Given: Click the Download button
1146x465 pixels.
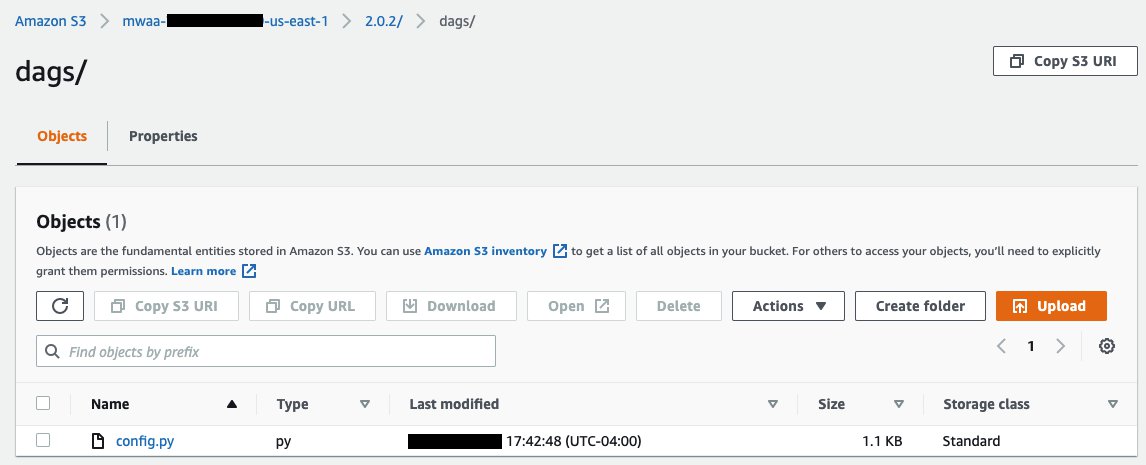Looking at the screenshot, I should pos(451,306).
